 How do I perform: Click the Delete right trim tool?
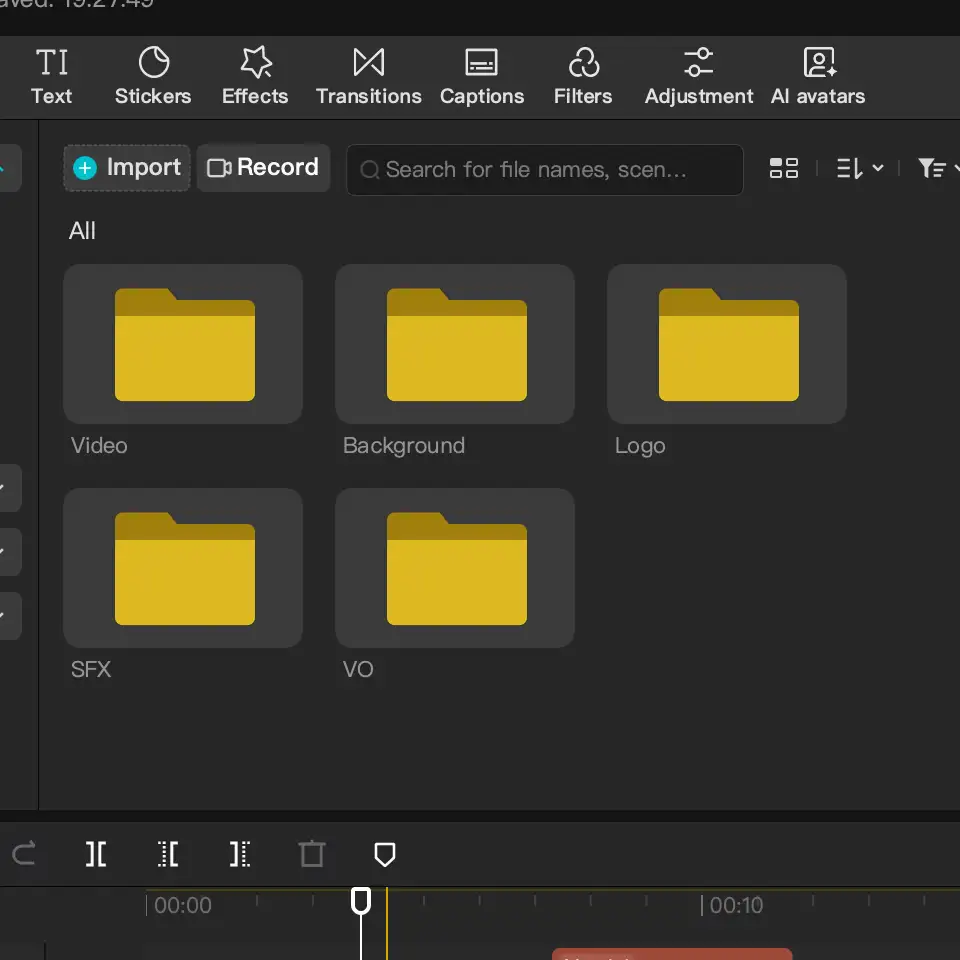coord(240,854)
